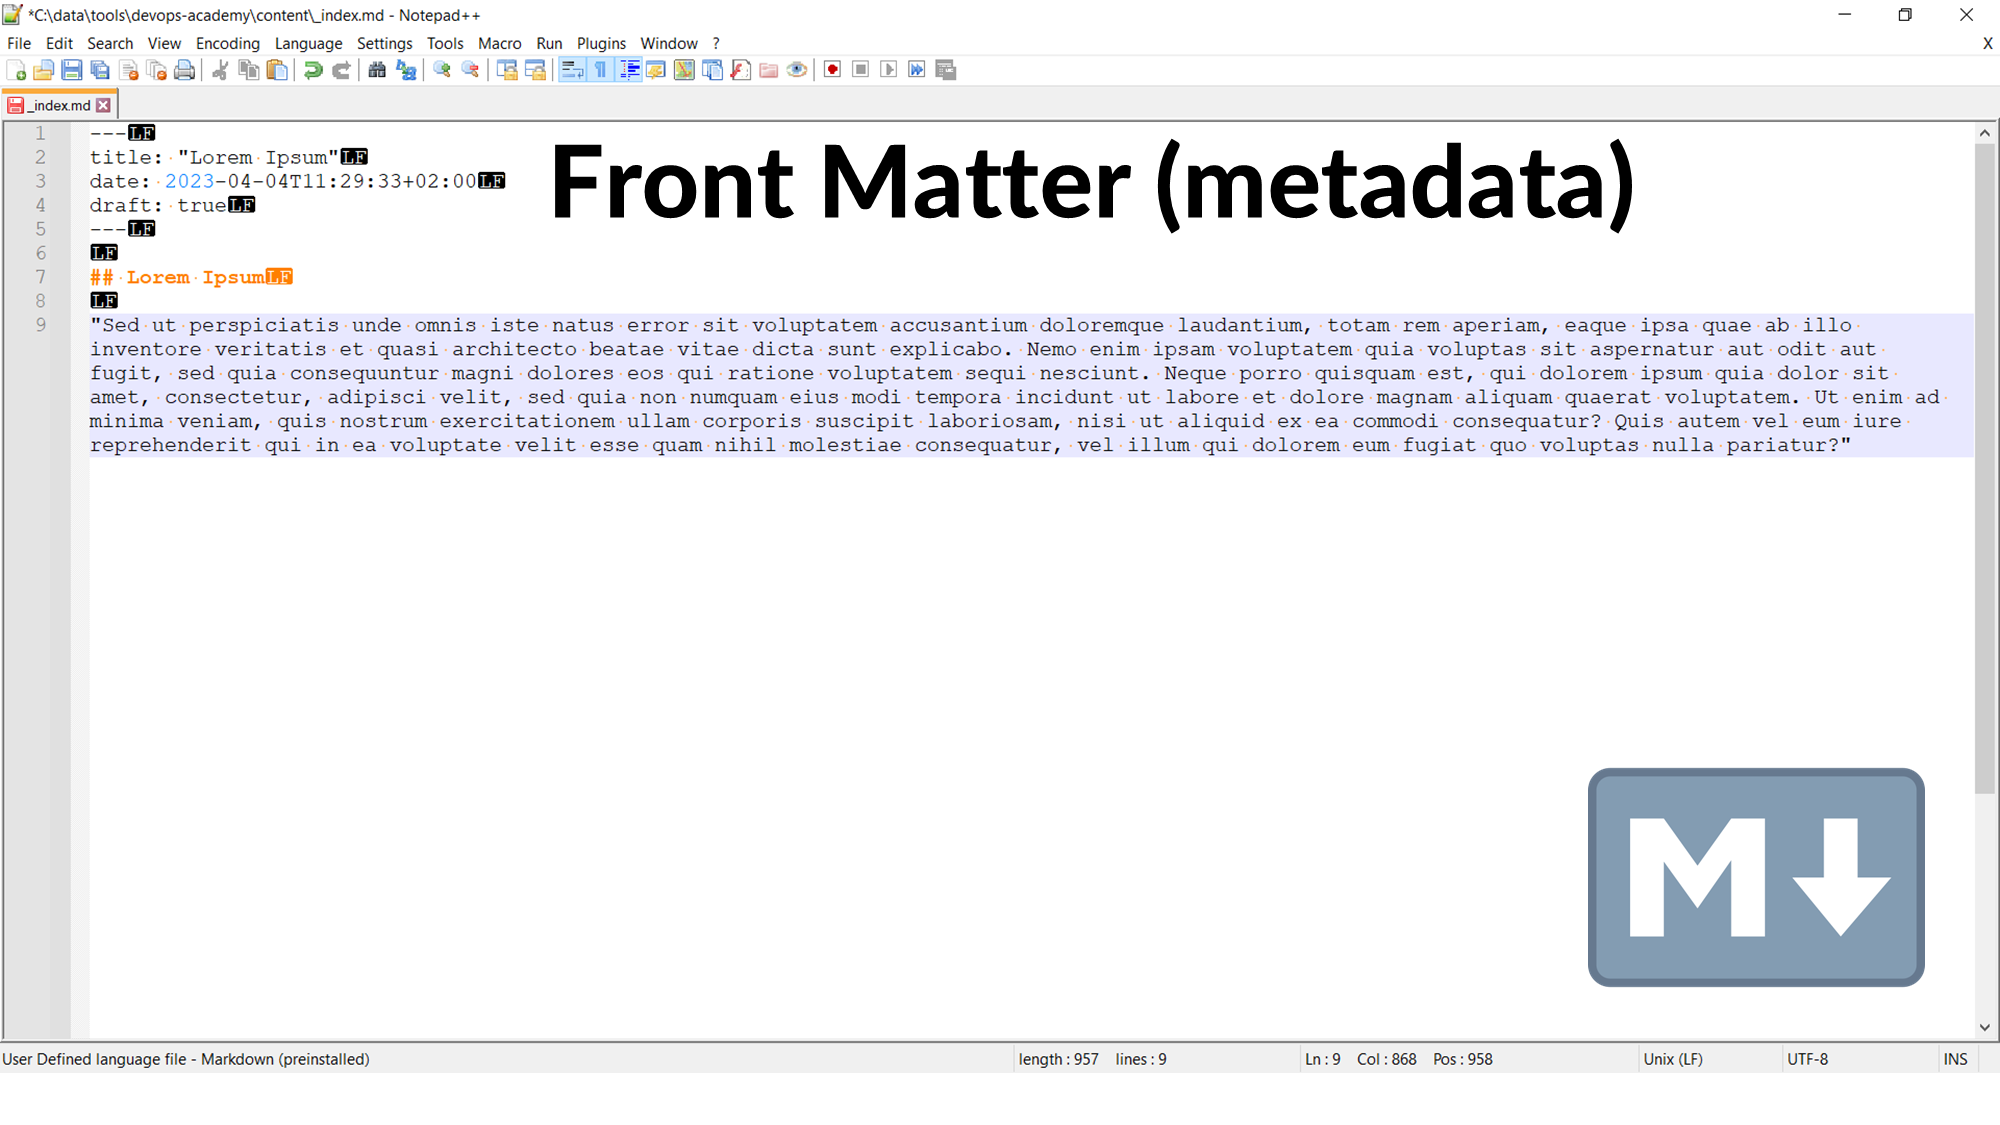Click the Print toolbar icon

pyautogui.click(x=184, y=70)
